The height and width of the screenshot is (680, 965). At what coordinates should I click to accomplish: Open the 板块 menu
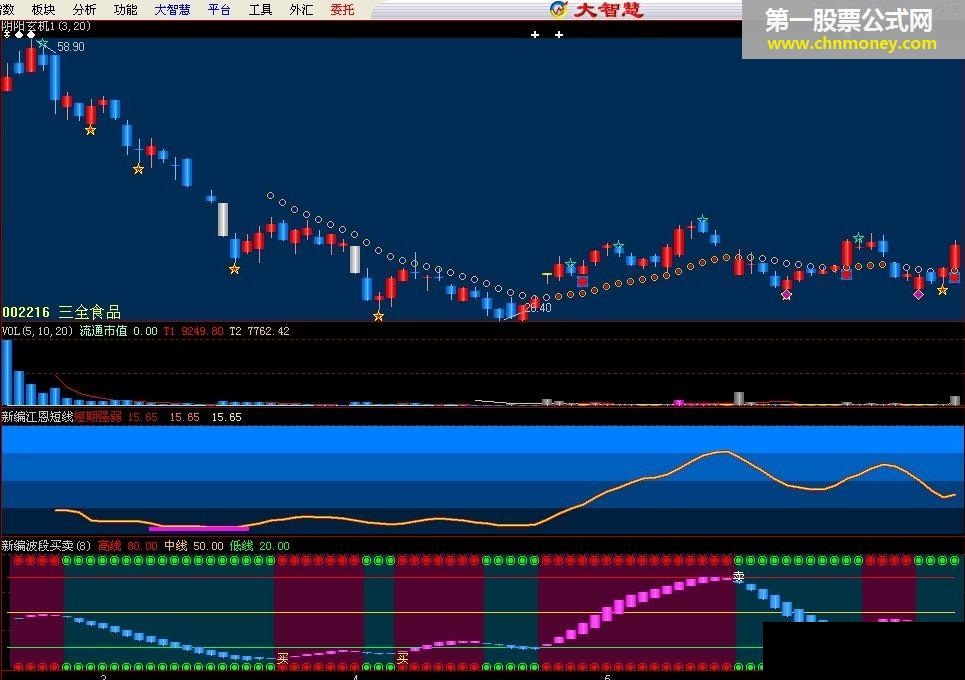[44, 9]
